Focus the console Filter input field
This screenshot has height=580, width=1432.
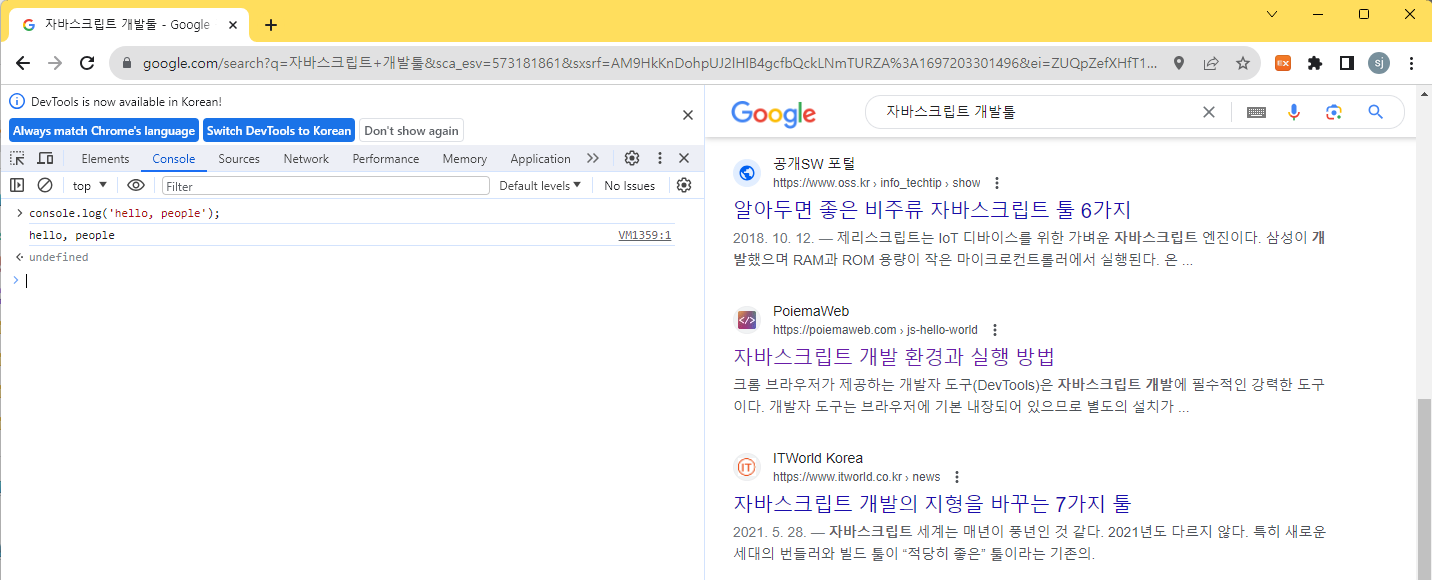coord(326,186)
